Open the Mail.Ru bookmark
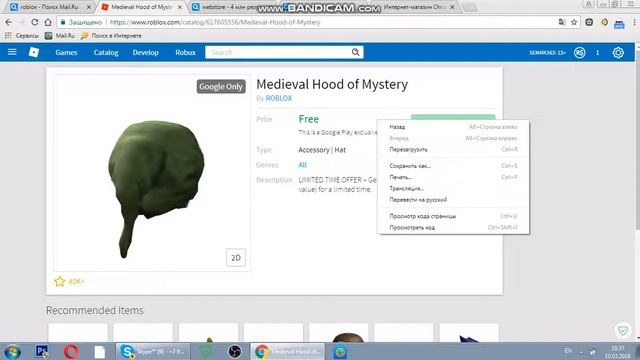Screen dimensions: 640x360 click(x=60, y=36)
